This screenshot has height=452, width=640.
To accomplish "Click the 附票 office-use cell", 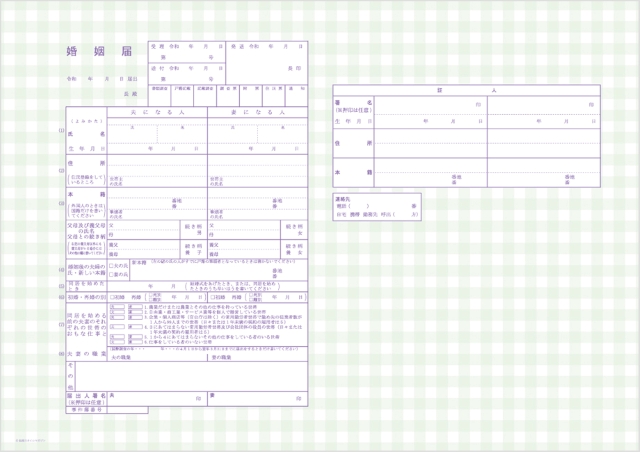I will 251,96.
